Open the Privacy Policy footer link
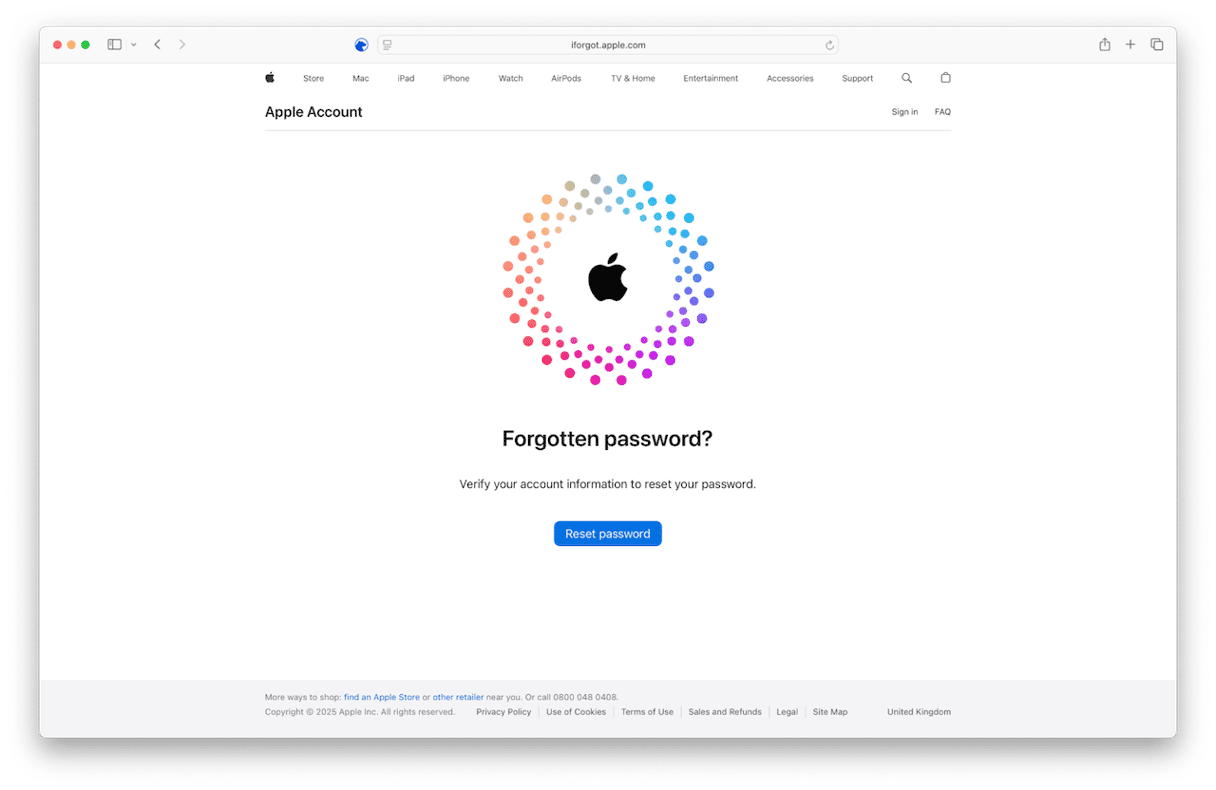 point(504,712)
